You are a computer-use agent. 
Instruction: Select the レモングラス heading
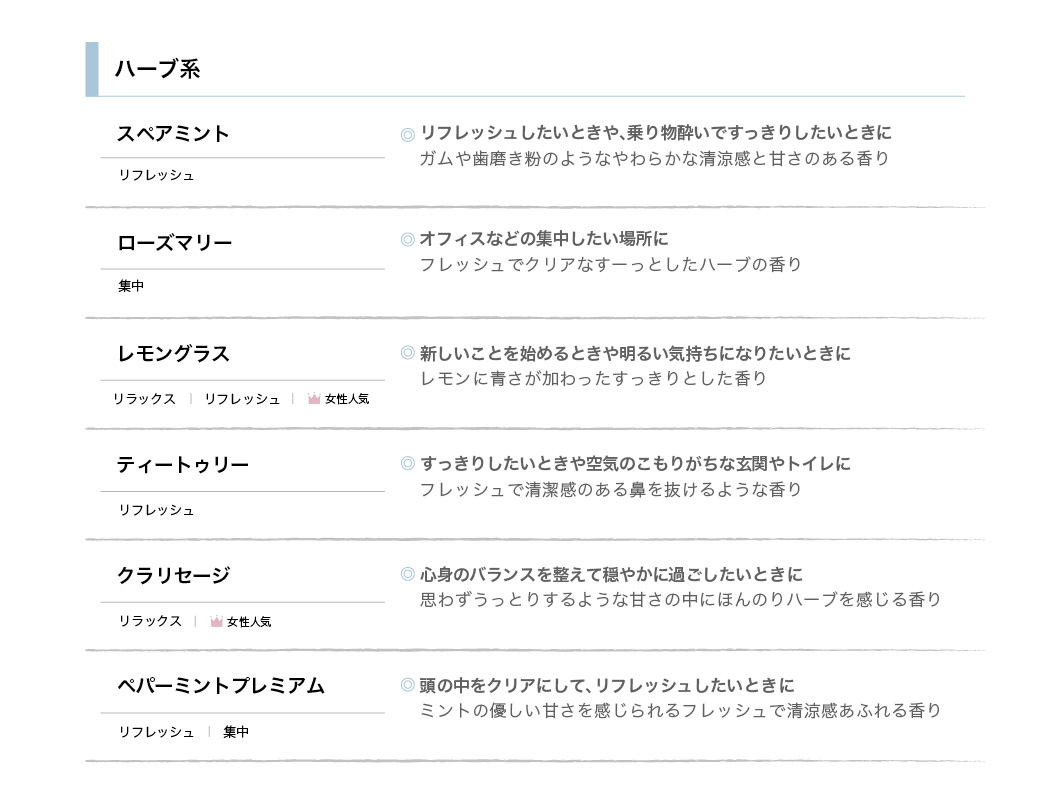click(173, 353)
